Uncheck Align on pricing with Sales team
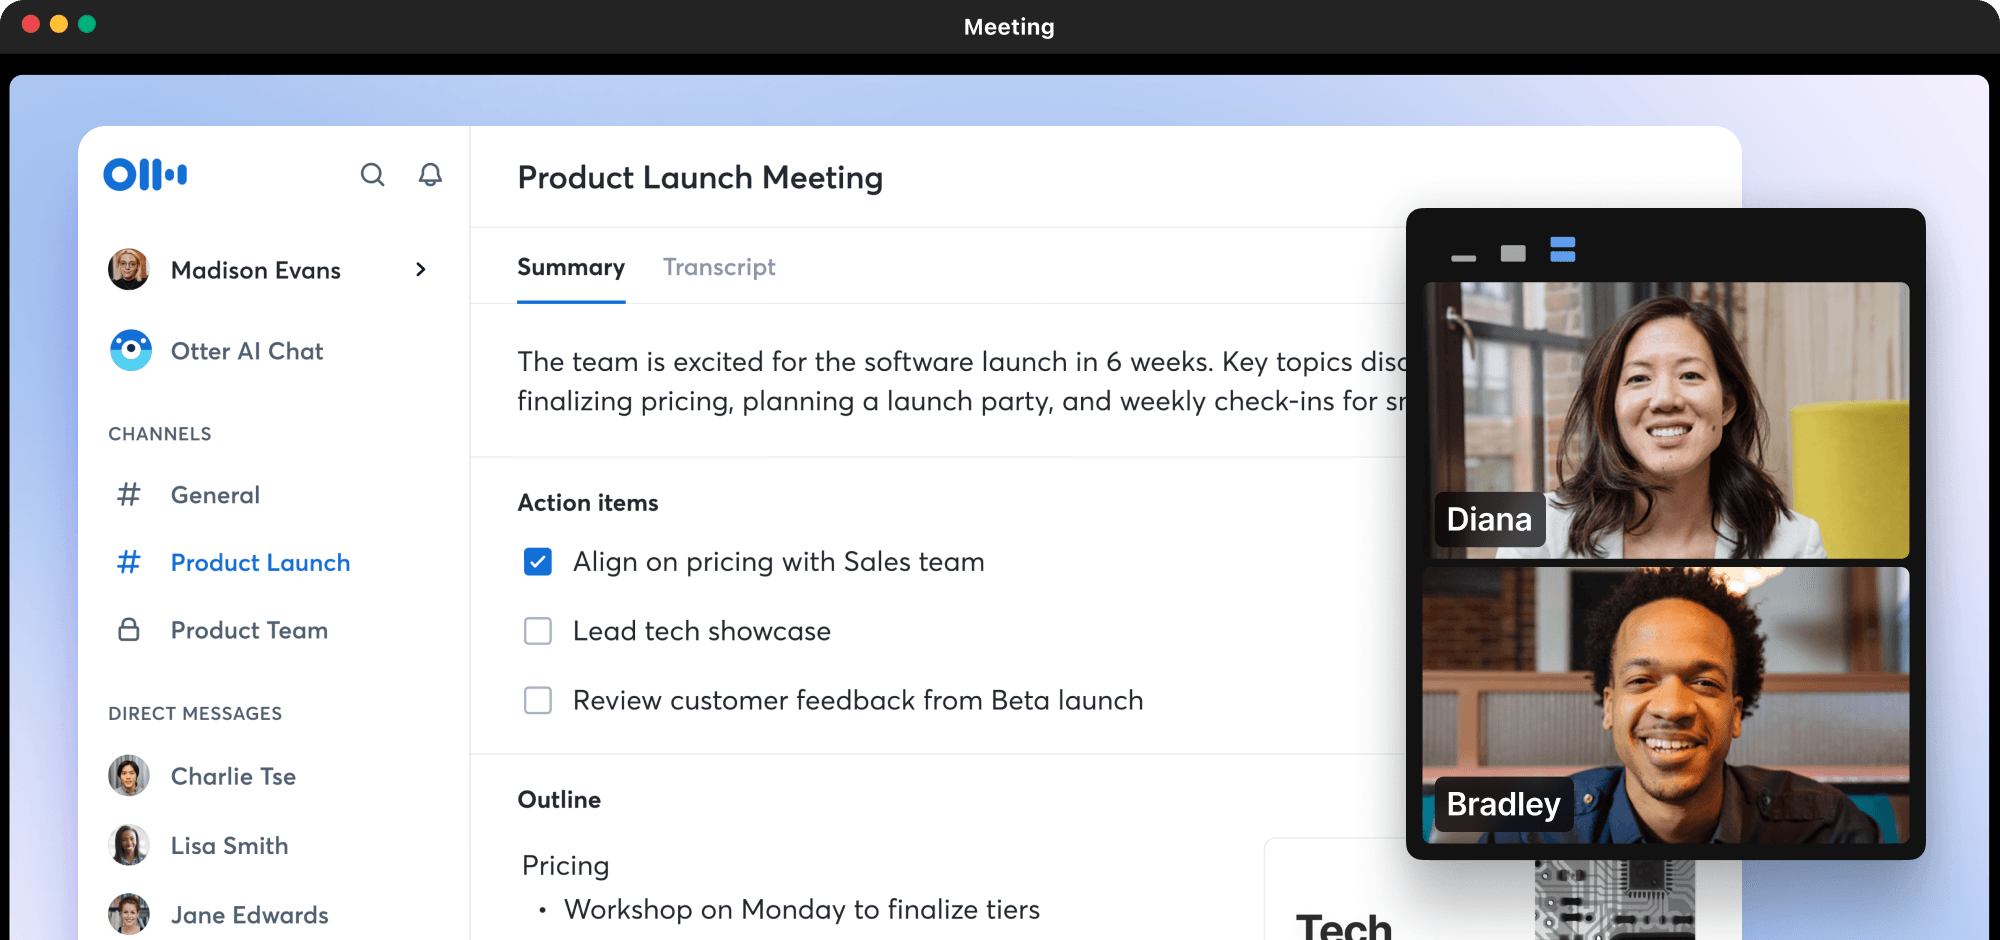This screenshot has height=940, width=2000. pyautogui.click(x=538, y=562)
